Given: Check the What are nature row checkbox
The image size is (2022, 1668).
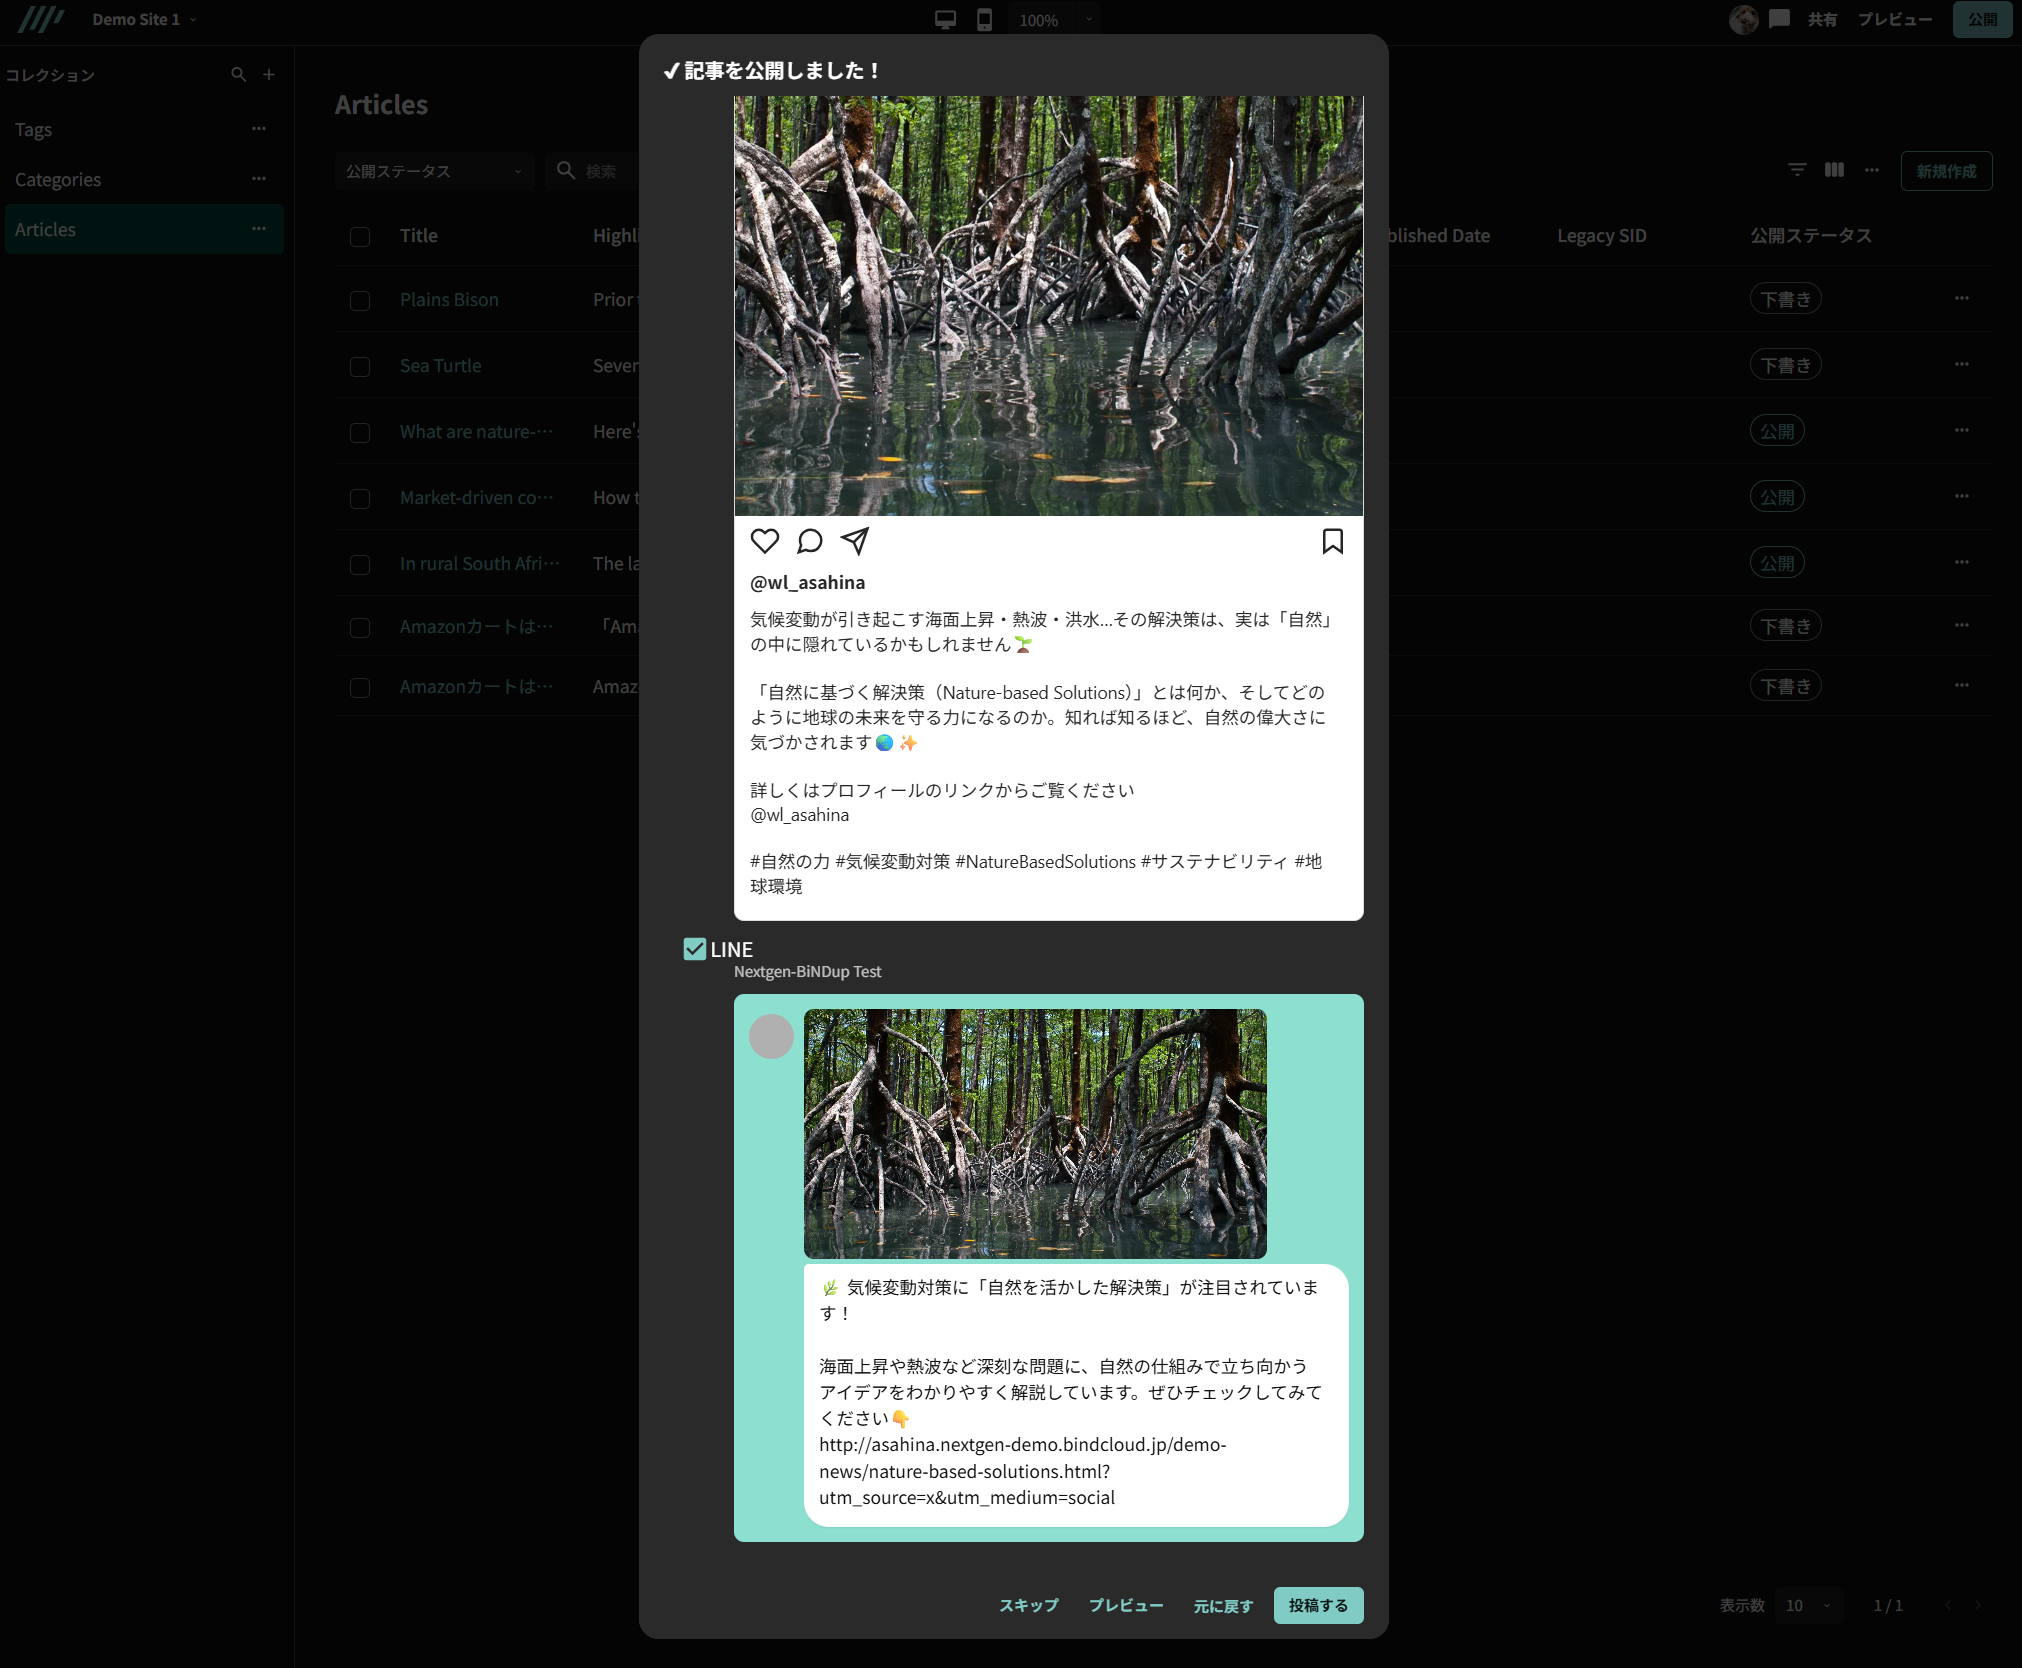Looking at the screenshot, I should point(360,433).
